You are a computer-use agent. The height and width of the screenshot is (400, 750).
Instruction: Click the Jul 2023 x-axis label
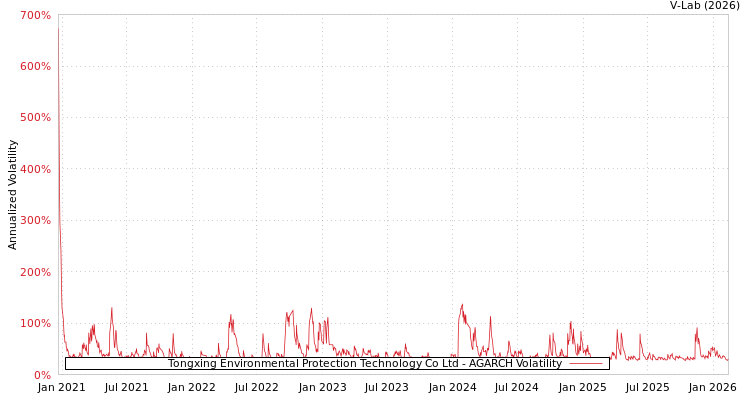point(386,388)
